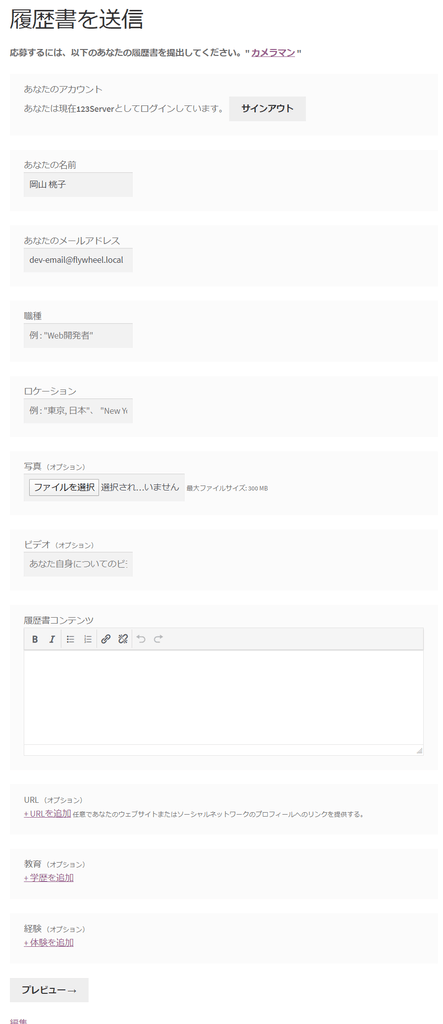
Task: Select the email address input field
Action: pos(78,260)
